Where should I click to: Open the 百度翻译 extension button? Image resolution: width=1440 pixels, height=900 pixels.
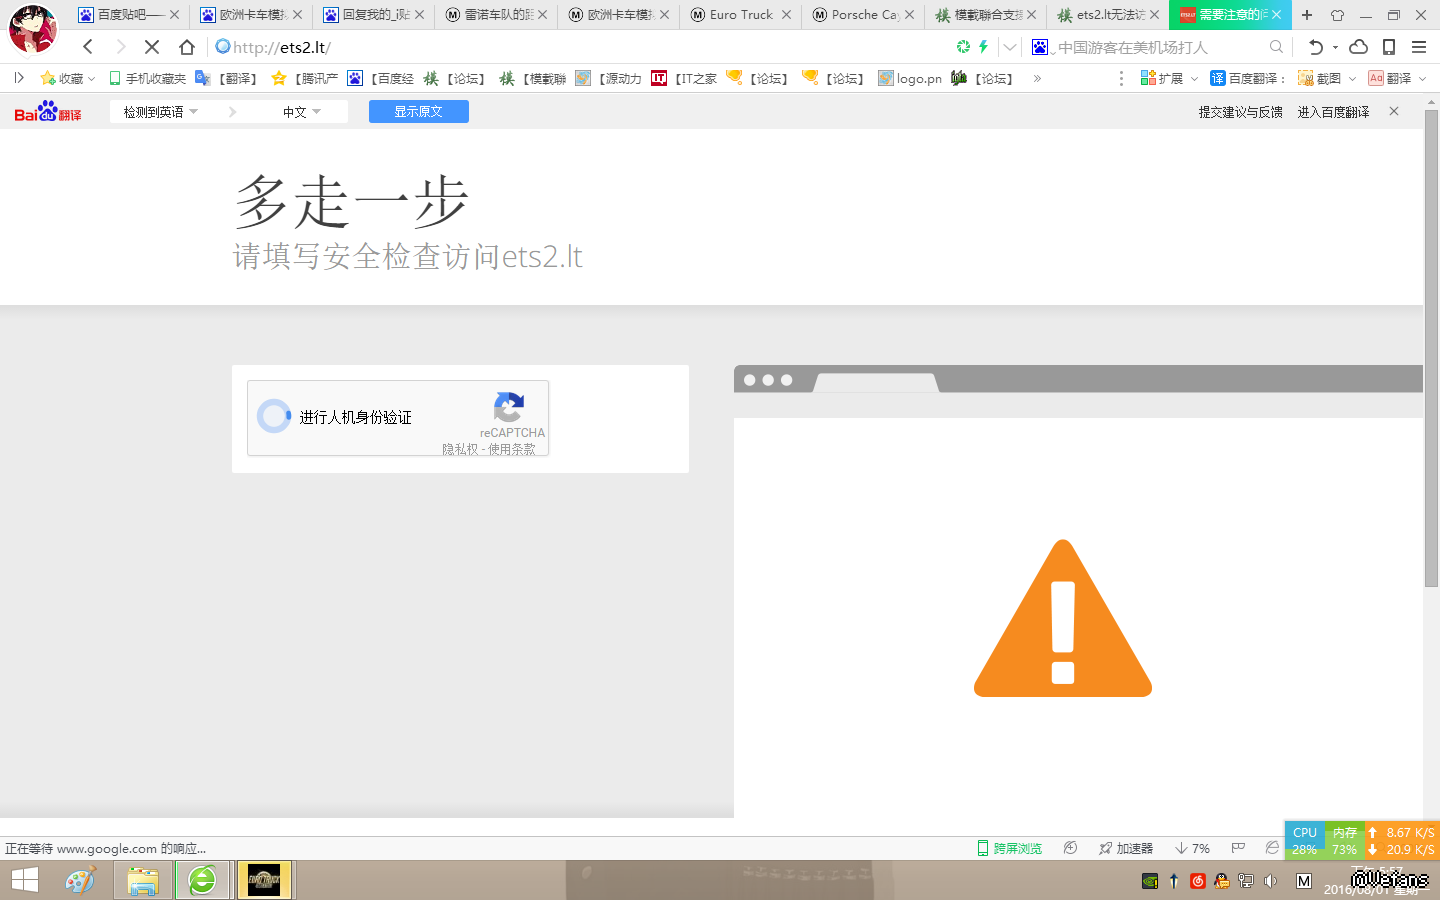pyautogui.click(x=1246, y=78)
